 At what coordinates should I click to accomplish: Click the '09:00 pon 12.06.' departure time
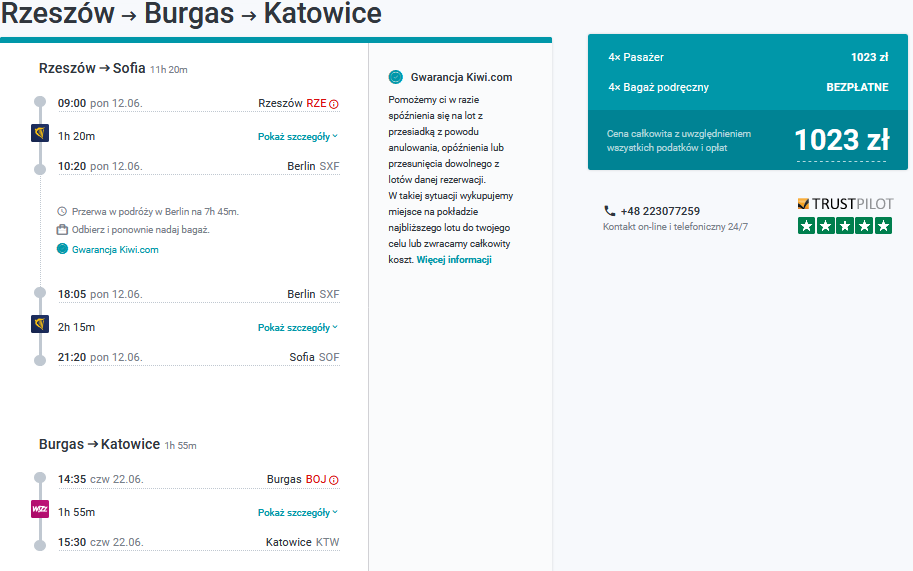[100, 103]
